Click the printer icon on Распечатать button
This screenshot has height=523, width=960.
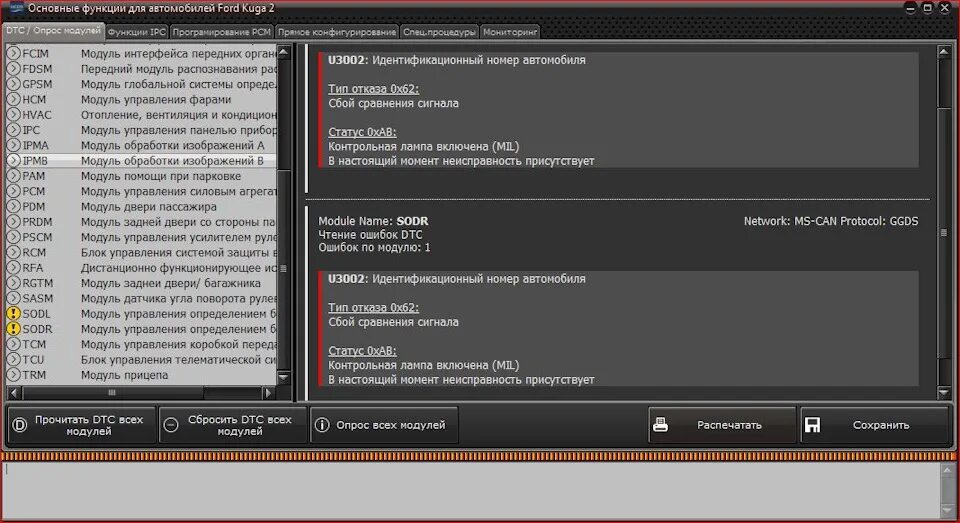click(661, 424)
